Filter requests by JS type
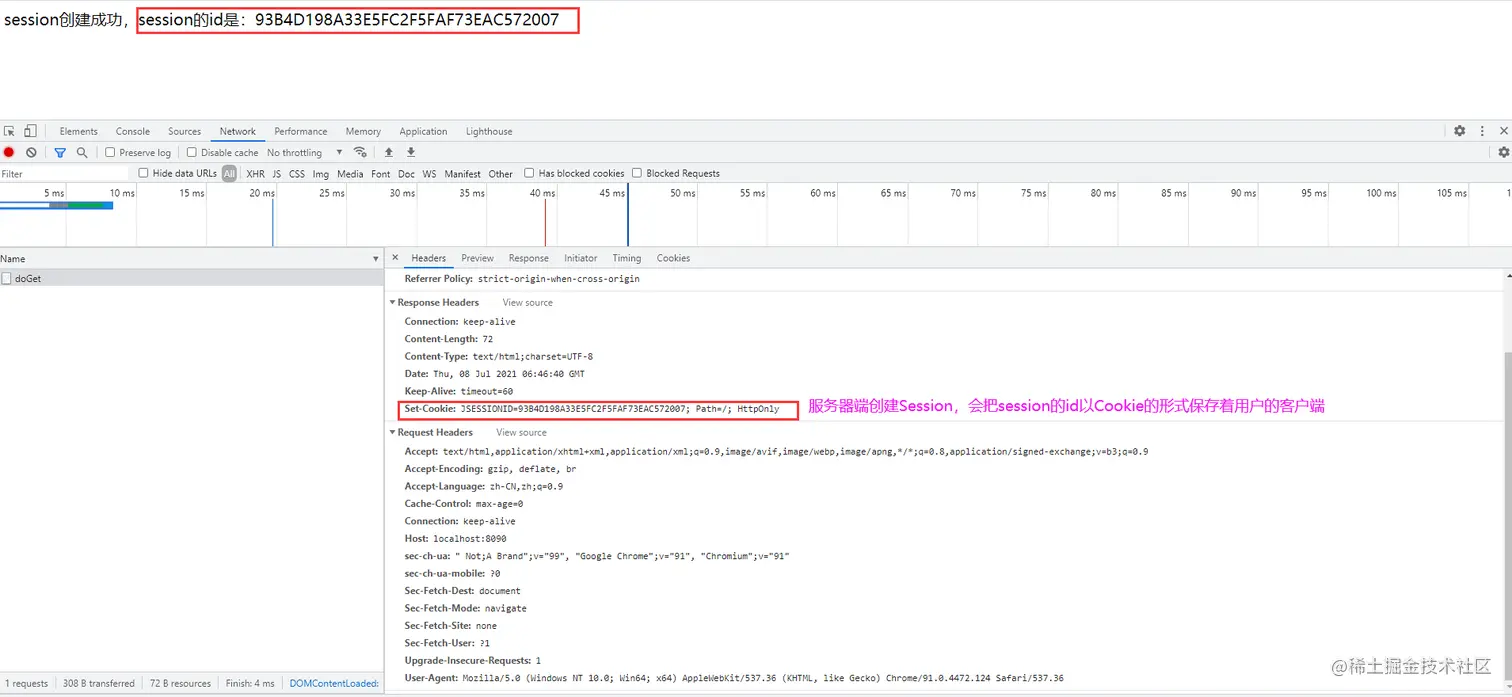The image size is (1512, 697). pos(277,173)
